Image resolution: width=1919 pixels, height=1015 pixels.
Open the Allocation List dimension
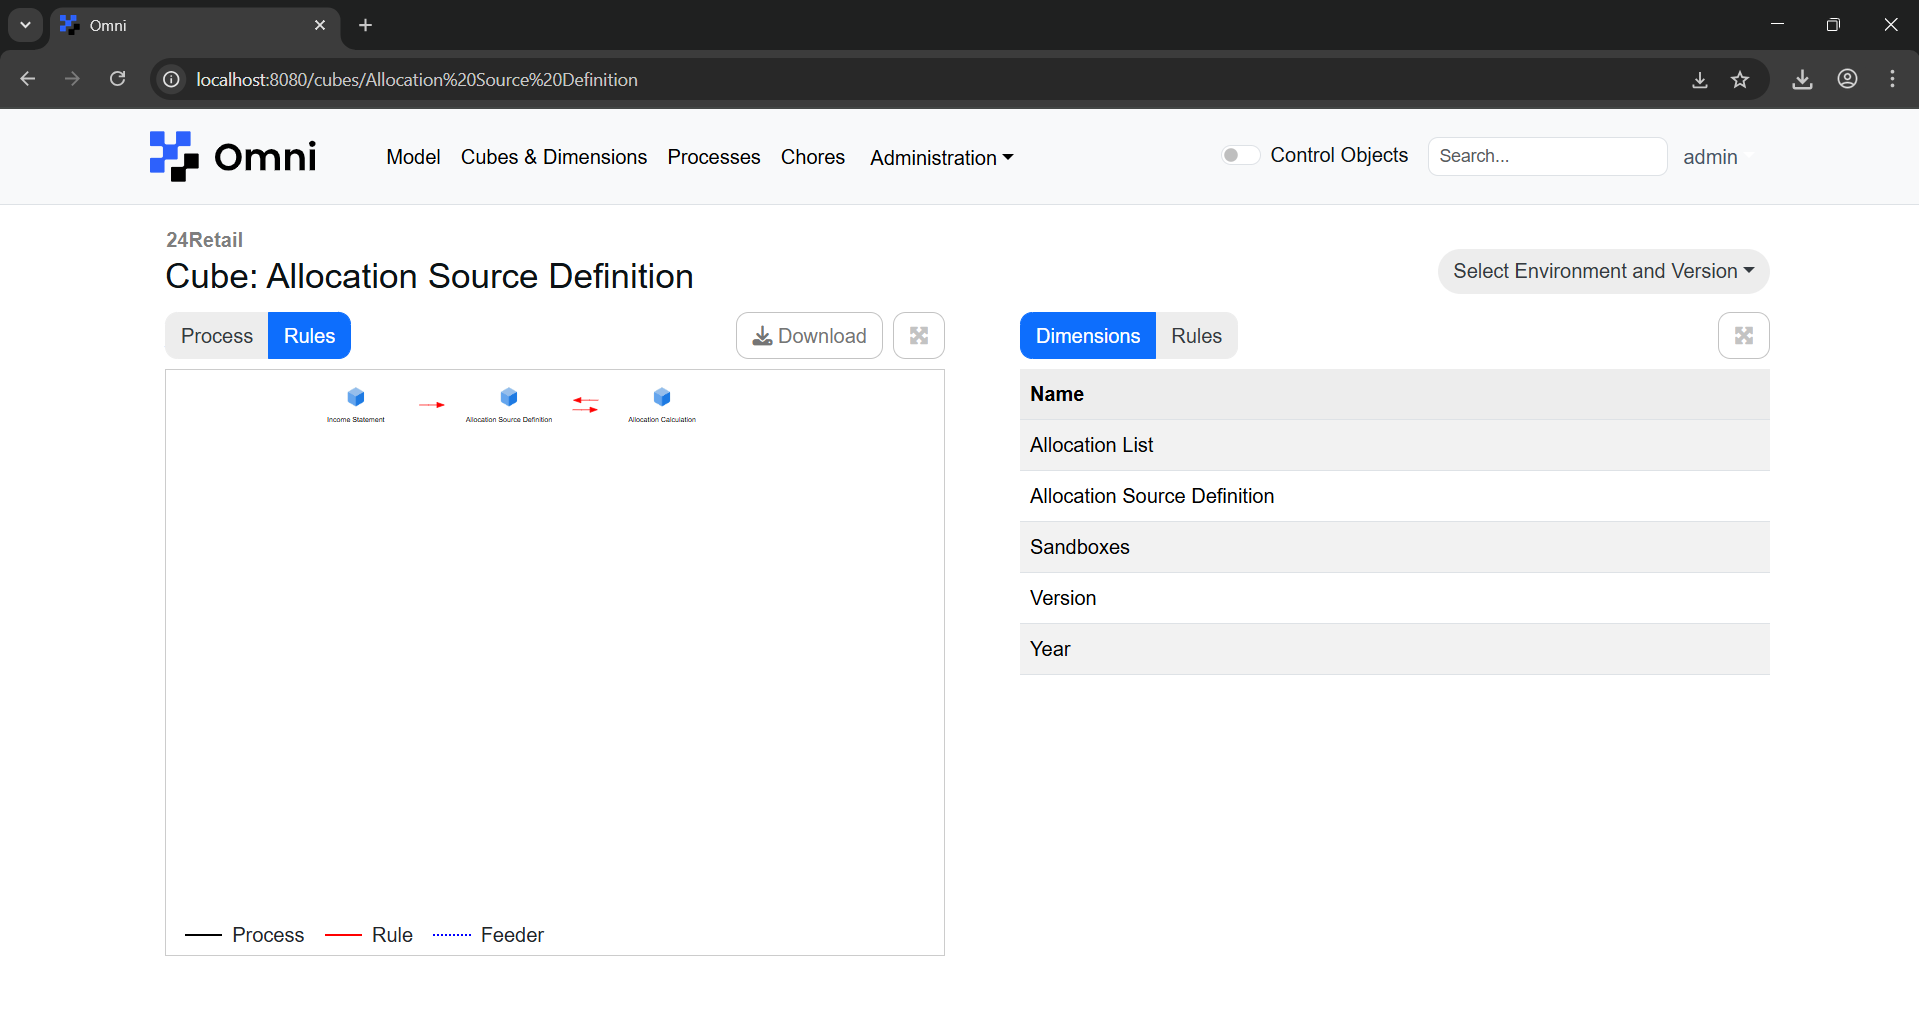click(1395, 445)
